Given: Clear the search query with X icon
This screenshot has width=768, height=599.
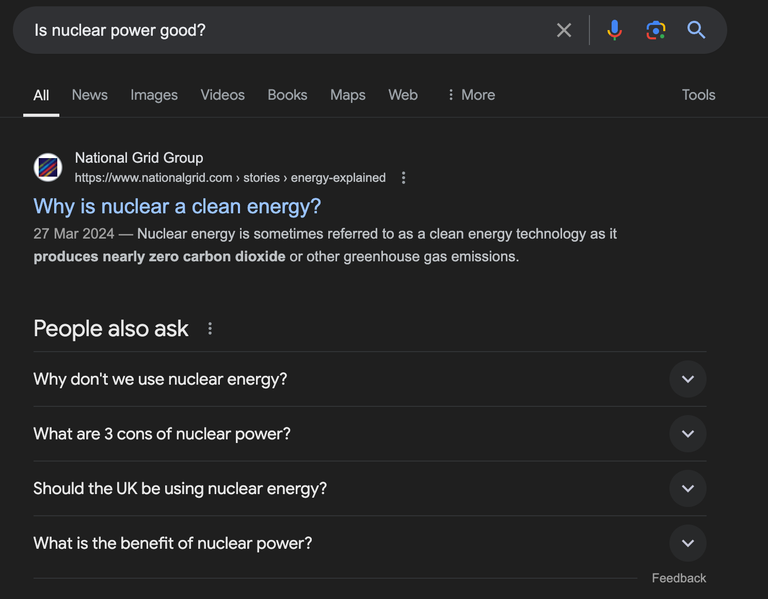Looking at the screenshot, I should 564,30.
